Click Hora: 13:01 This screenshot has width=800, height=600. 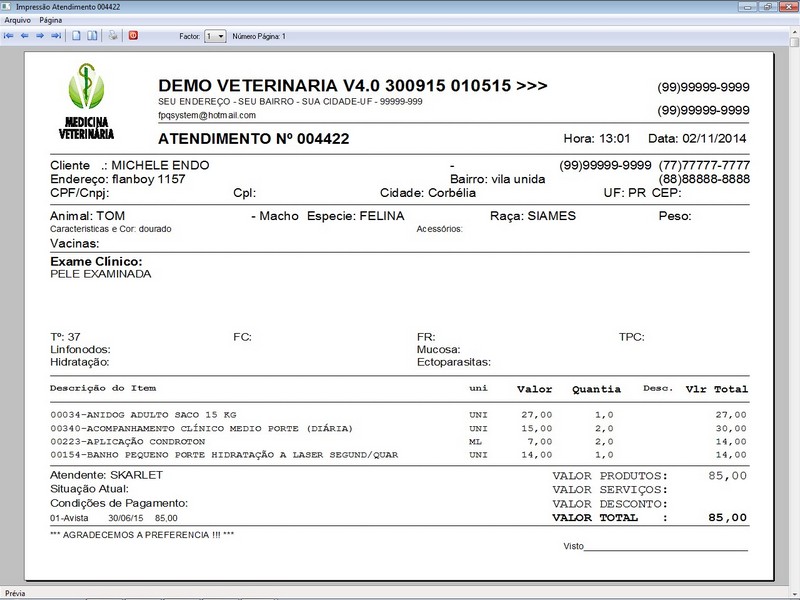pyautogui.click(x=596, y=138)
